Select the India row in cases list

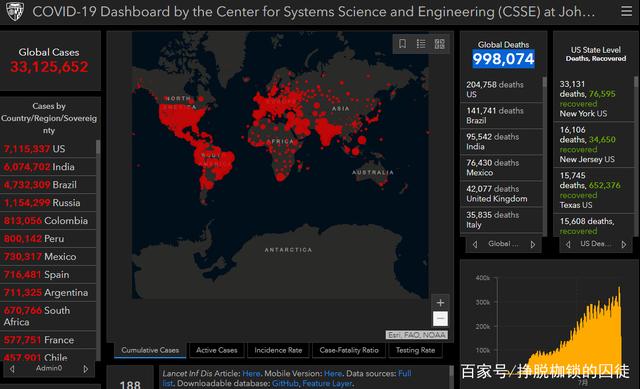pyautogui.click(x=48, y=167)
